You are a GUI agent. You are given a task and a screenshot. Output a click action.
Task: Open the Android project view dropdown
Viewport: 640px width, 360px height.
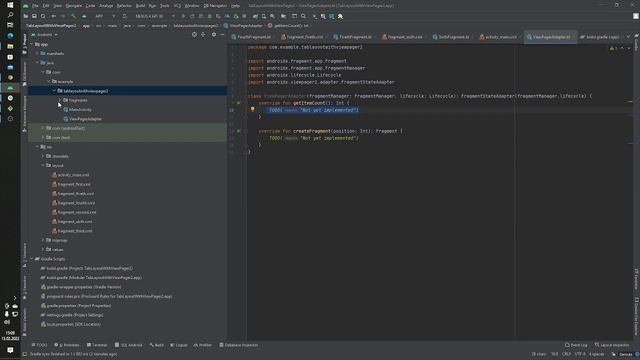point(45,35)
